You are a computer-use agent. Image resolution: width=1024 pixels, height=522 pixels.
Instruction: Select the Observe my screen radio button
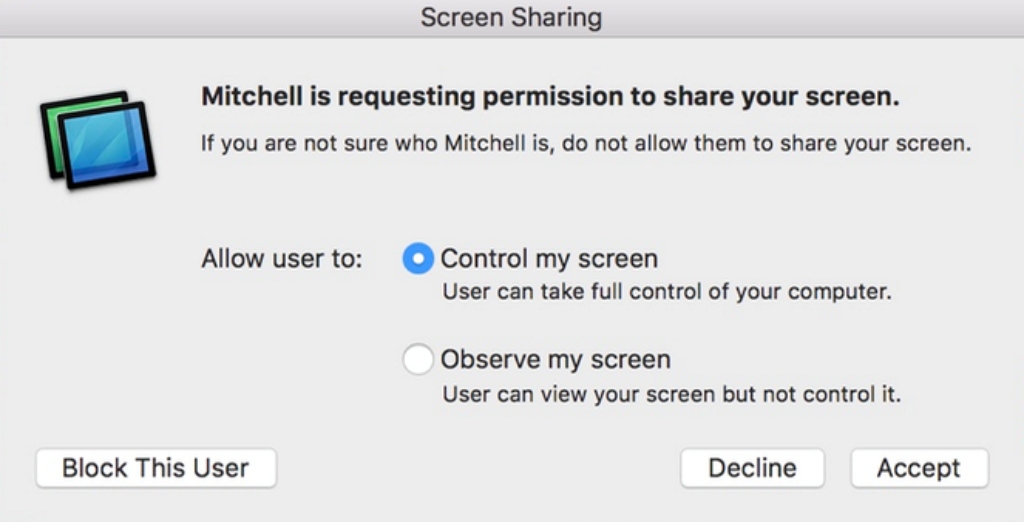pyautogui.click(x=418, y=359)
